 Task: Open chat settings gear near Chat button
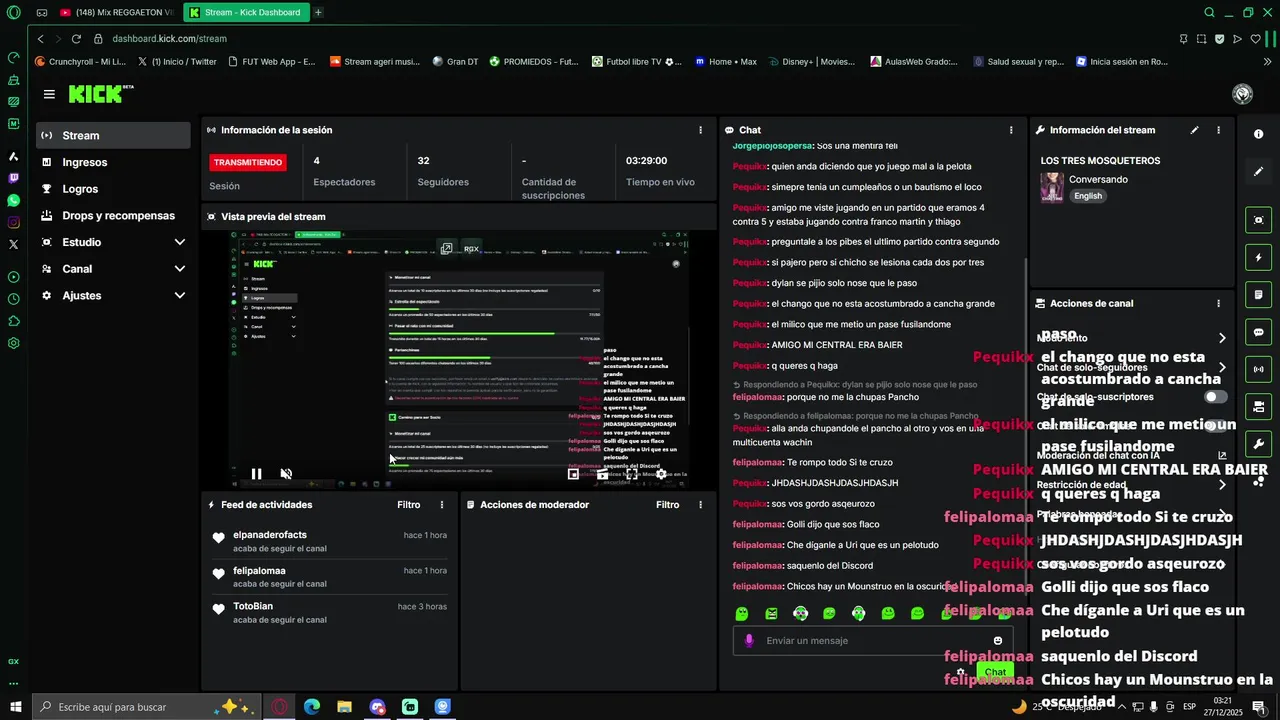pos(961,673)
